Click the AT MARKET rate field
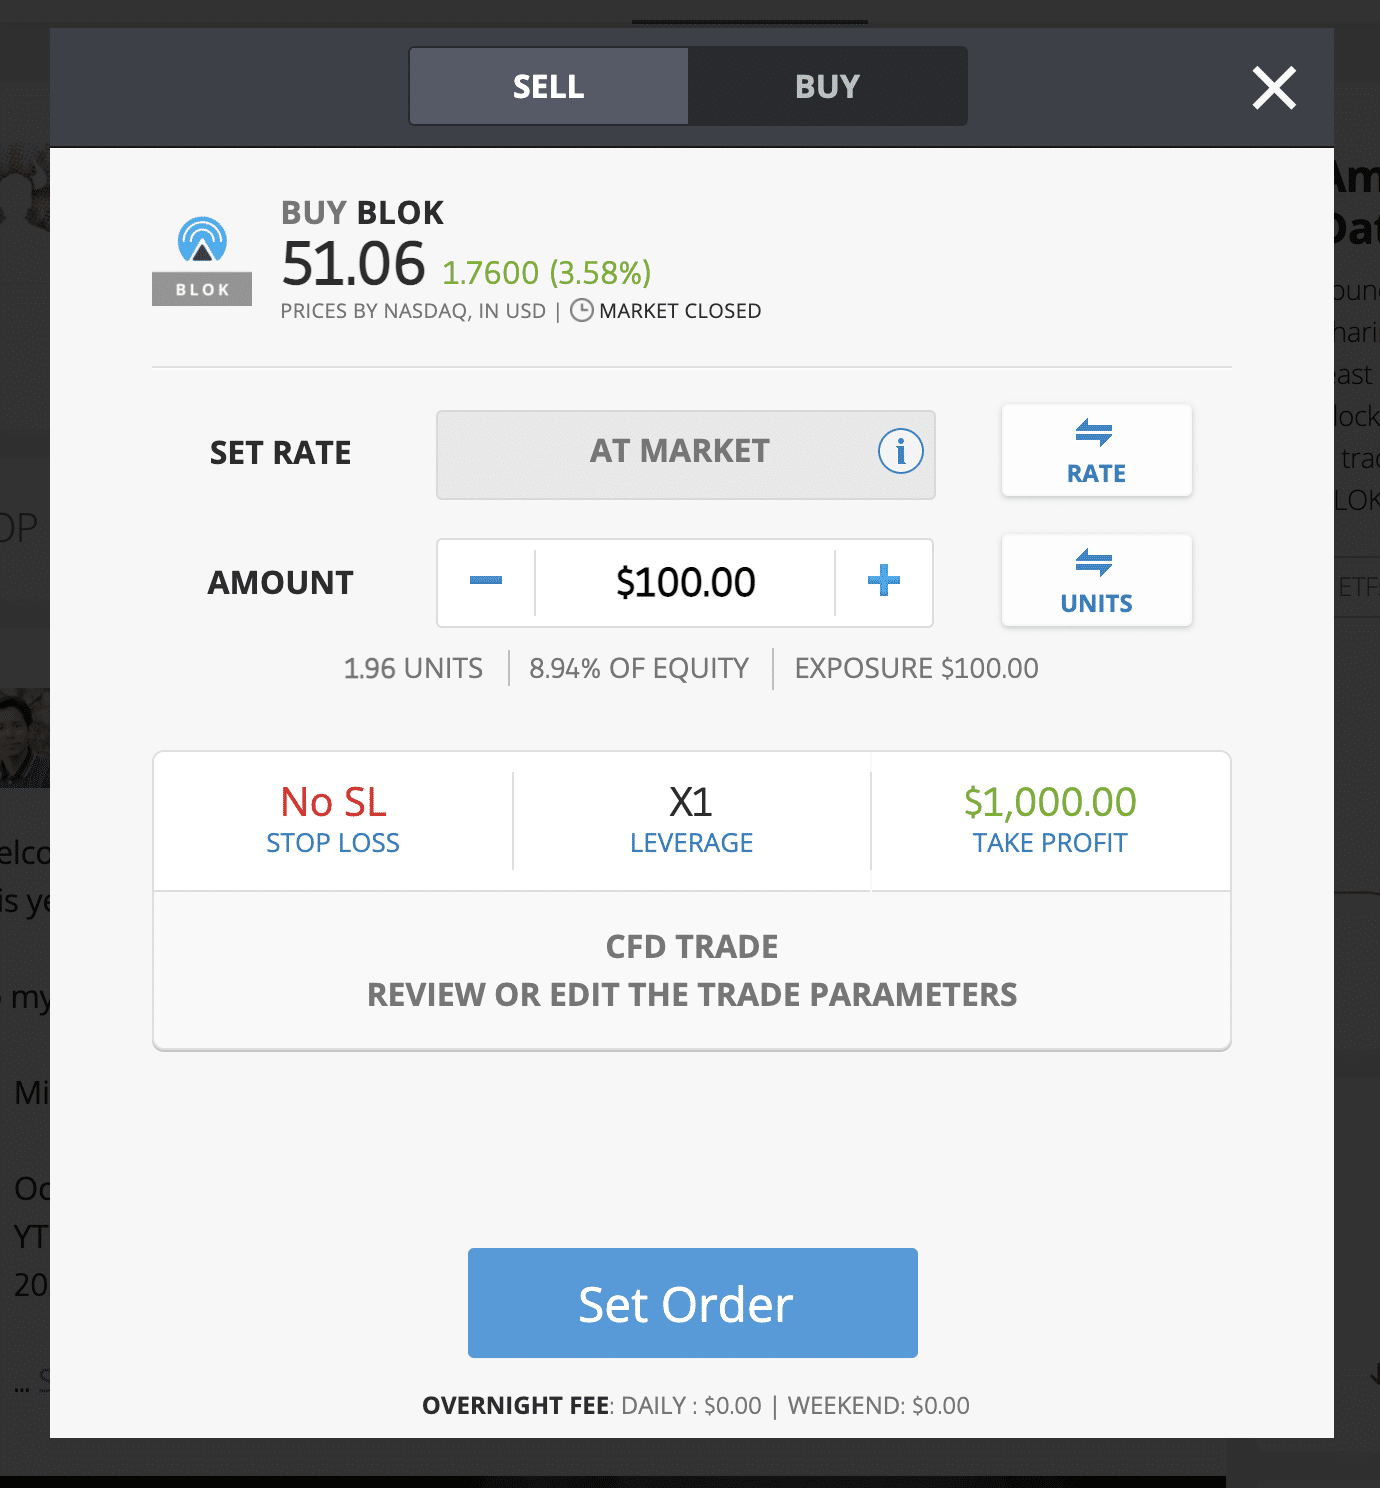Image resolution: width=1380 pixels, height=1488 pixels. point(685,455)
